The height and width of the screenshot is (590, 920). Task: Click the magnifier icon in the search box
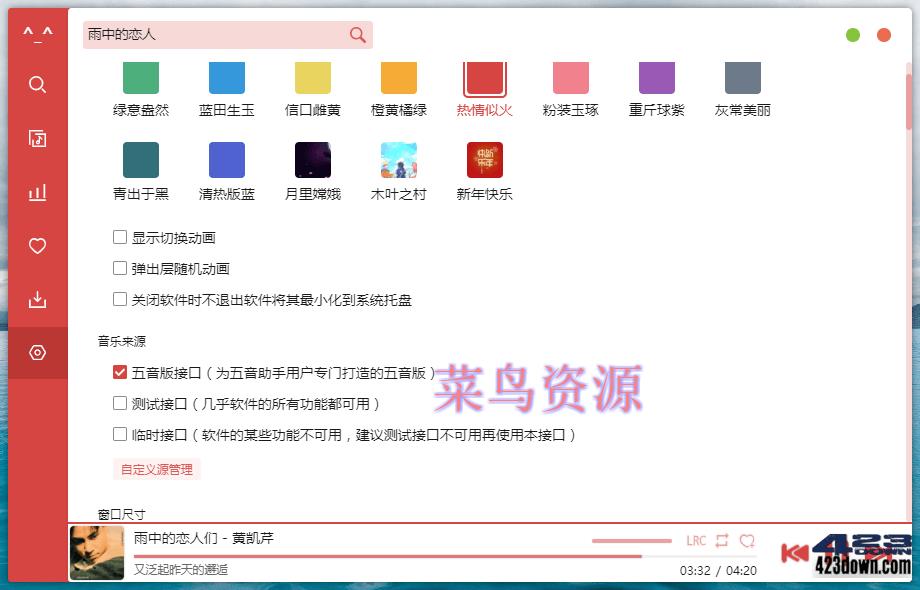point(357,34)
